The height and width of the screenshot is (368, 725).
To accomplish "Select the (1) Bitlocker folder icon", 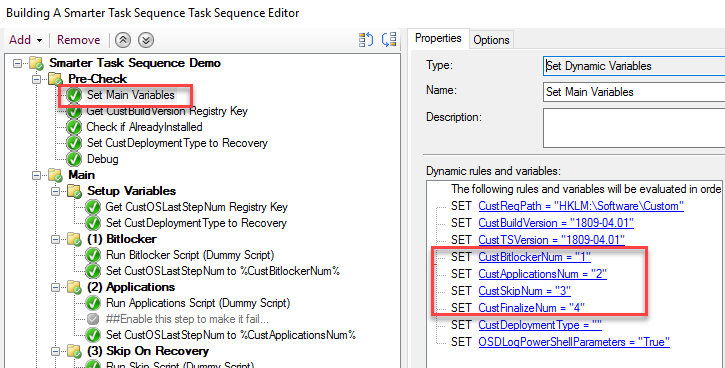I will pos(74,239).
